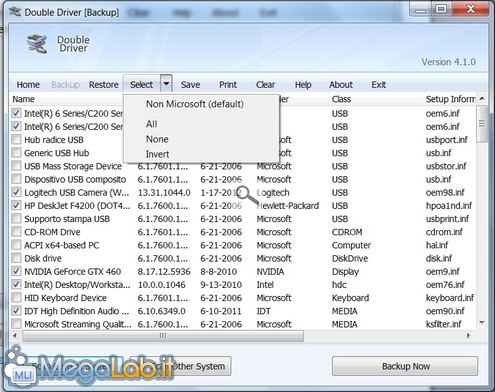Viewport: 495px width, 392px height.
Task: Select the NVIDIA provider cell
Action: [x=270, y=271]
